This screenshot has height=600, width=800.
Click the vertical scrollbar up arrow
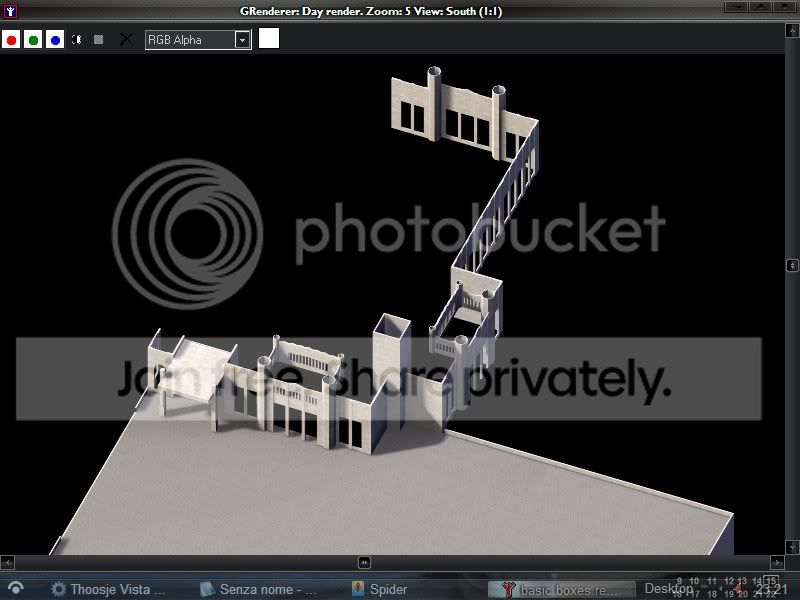pyautogui.click(x=792, y=31)
